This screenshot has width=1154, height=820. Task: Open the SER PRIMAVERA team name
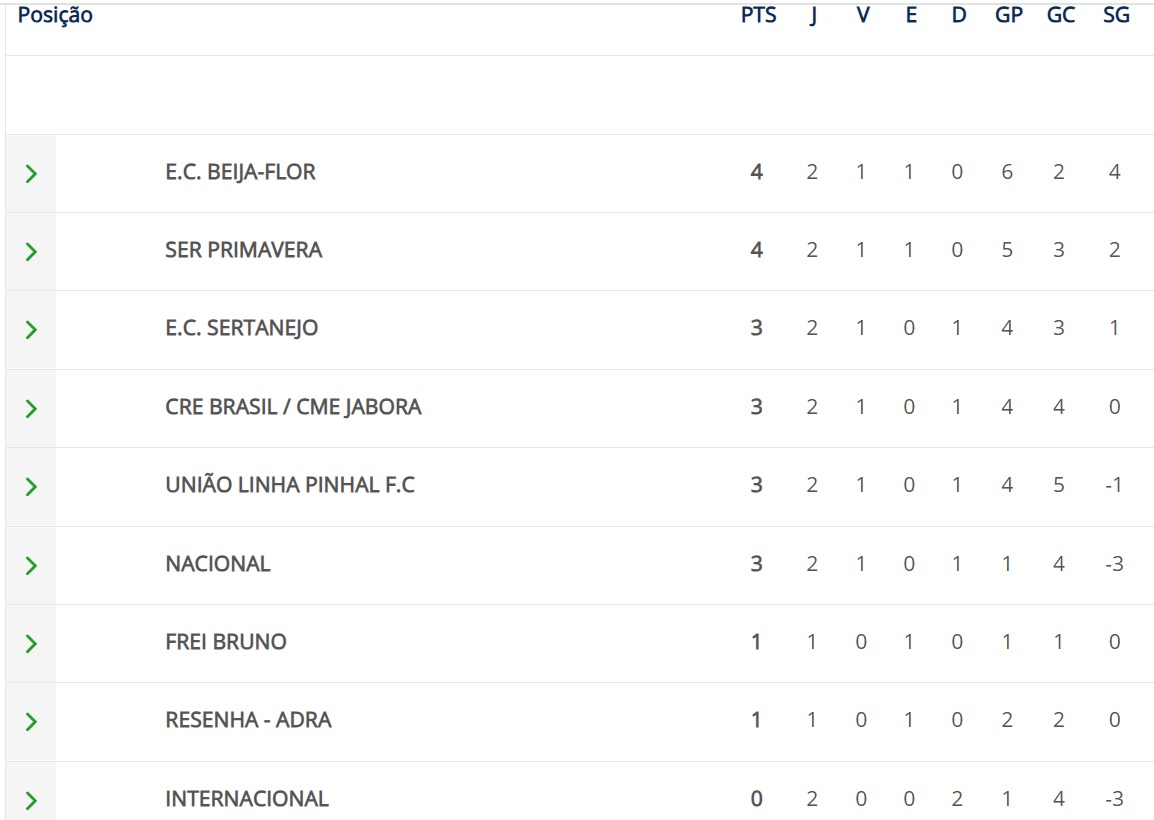[x=244, y=250]
